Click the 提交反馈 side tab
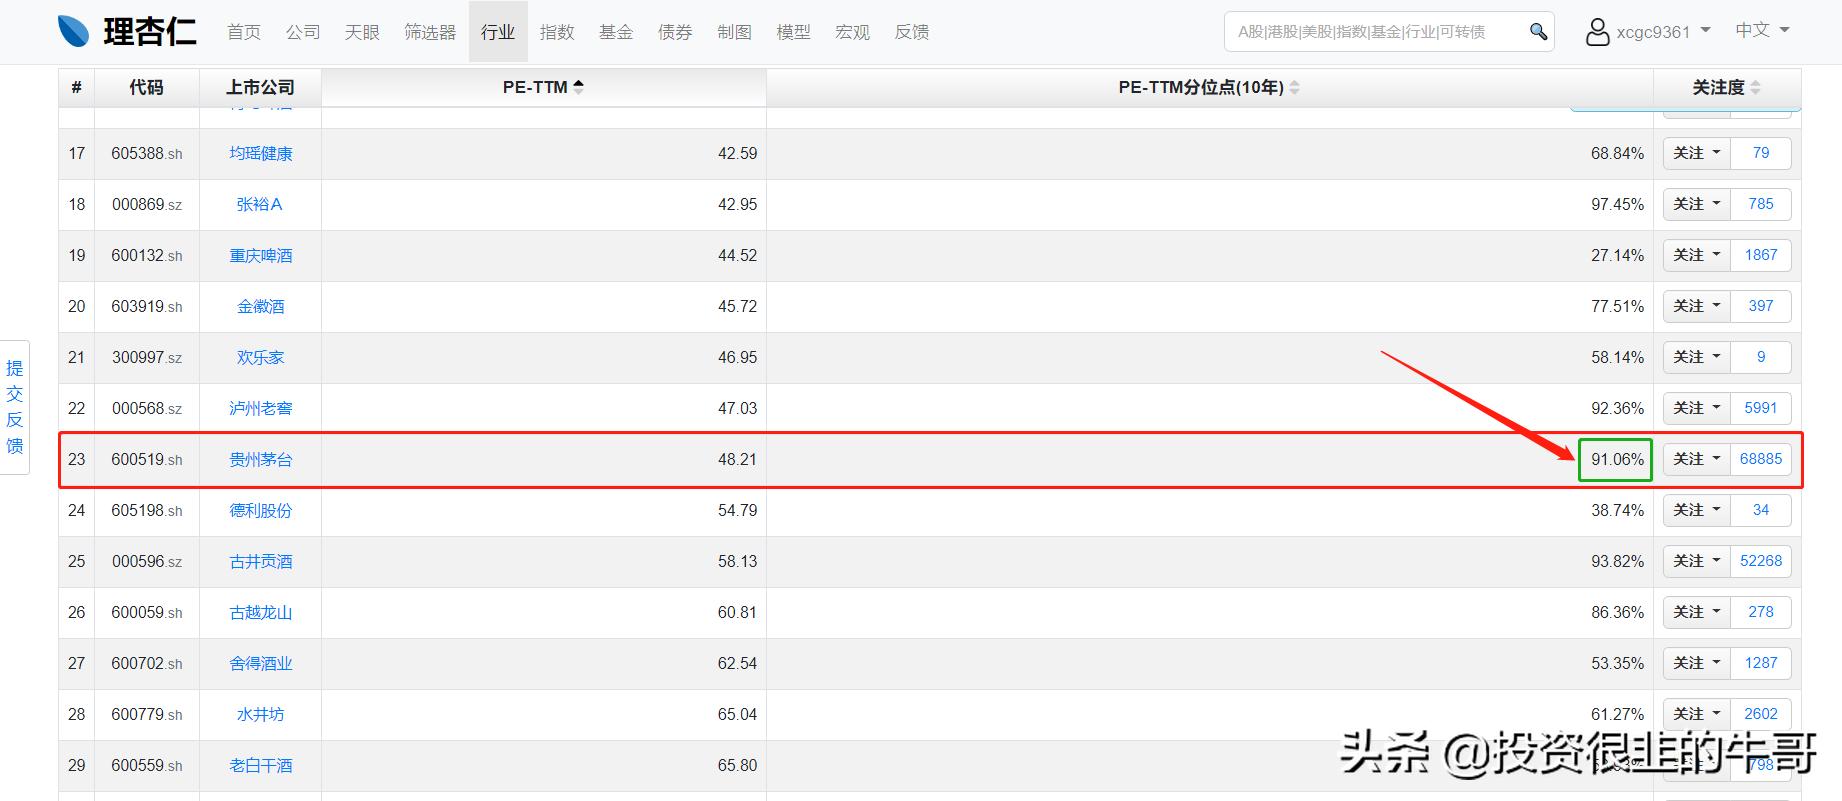 (15, 407)
